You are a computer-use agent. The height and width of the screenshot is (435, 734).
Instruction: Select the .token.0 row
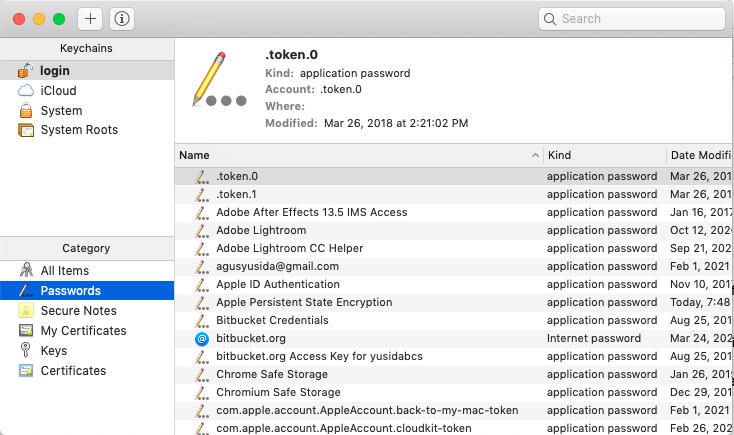tap(455, 177)
